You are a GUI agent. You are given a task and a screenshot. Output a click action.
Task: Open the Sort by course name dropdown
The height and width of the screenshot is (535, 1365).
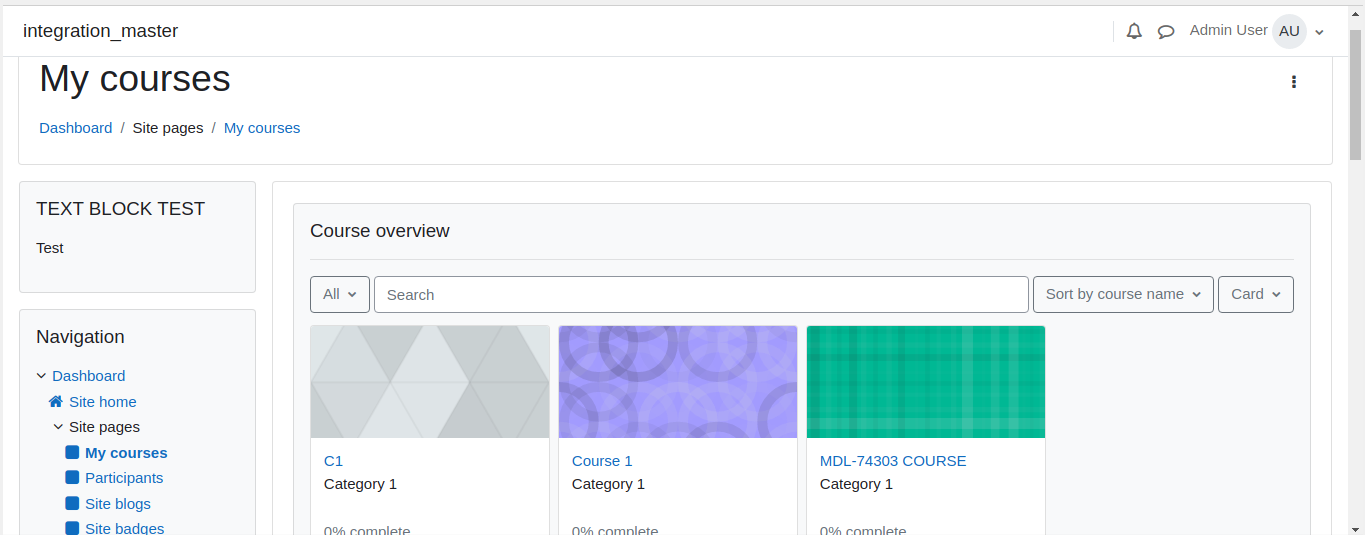1123,294
